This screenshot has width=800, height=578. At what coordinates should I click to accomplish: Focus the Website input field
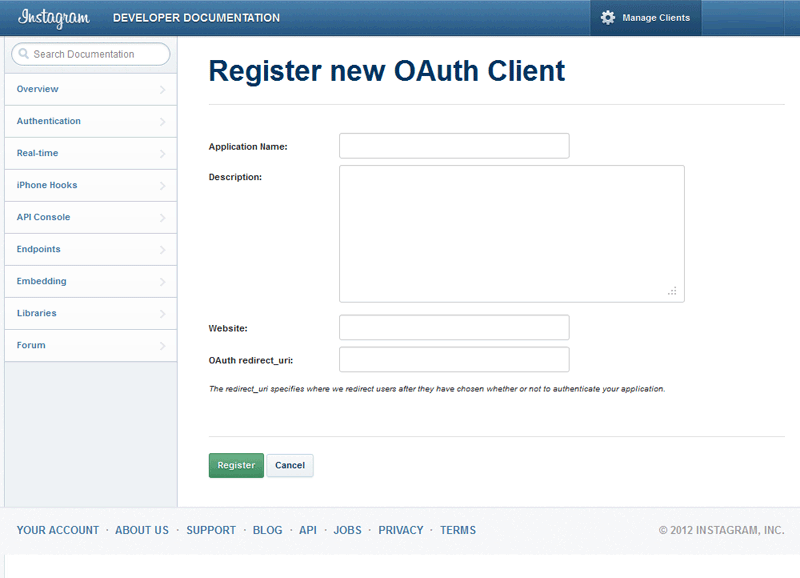coord(454,327)
